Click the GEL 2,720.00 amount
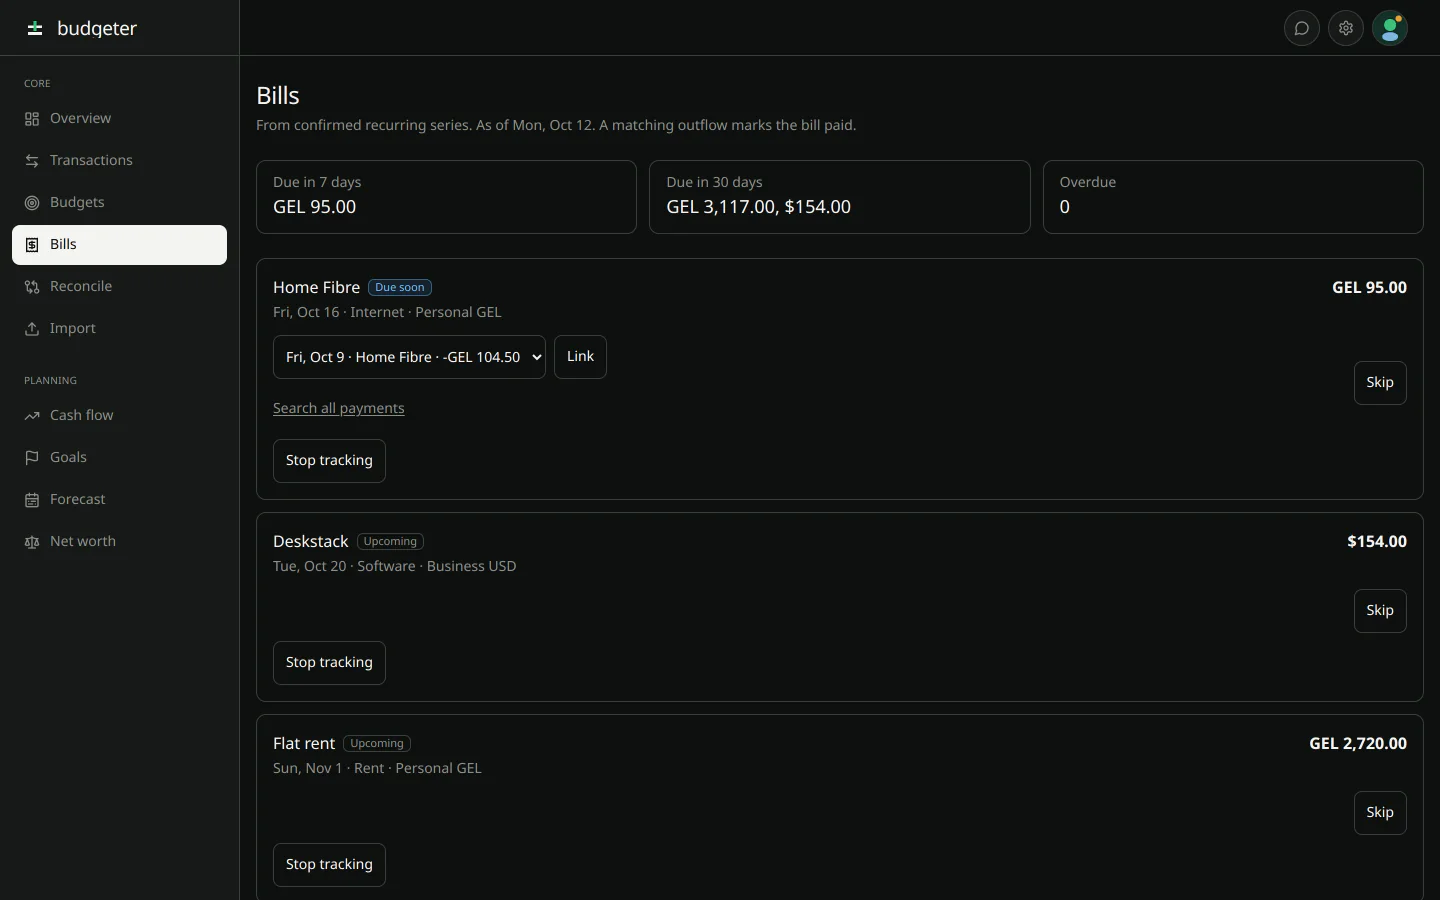 [x=1358, y=743]
